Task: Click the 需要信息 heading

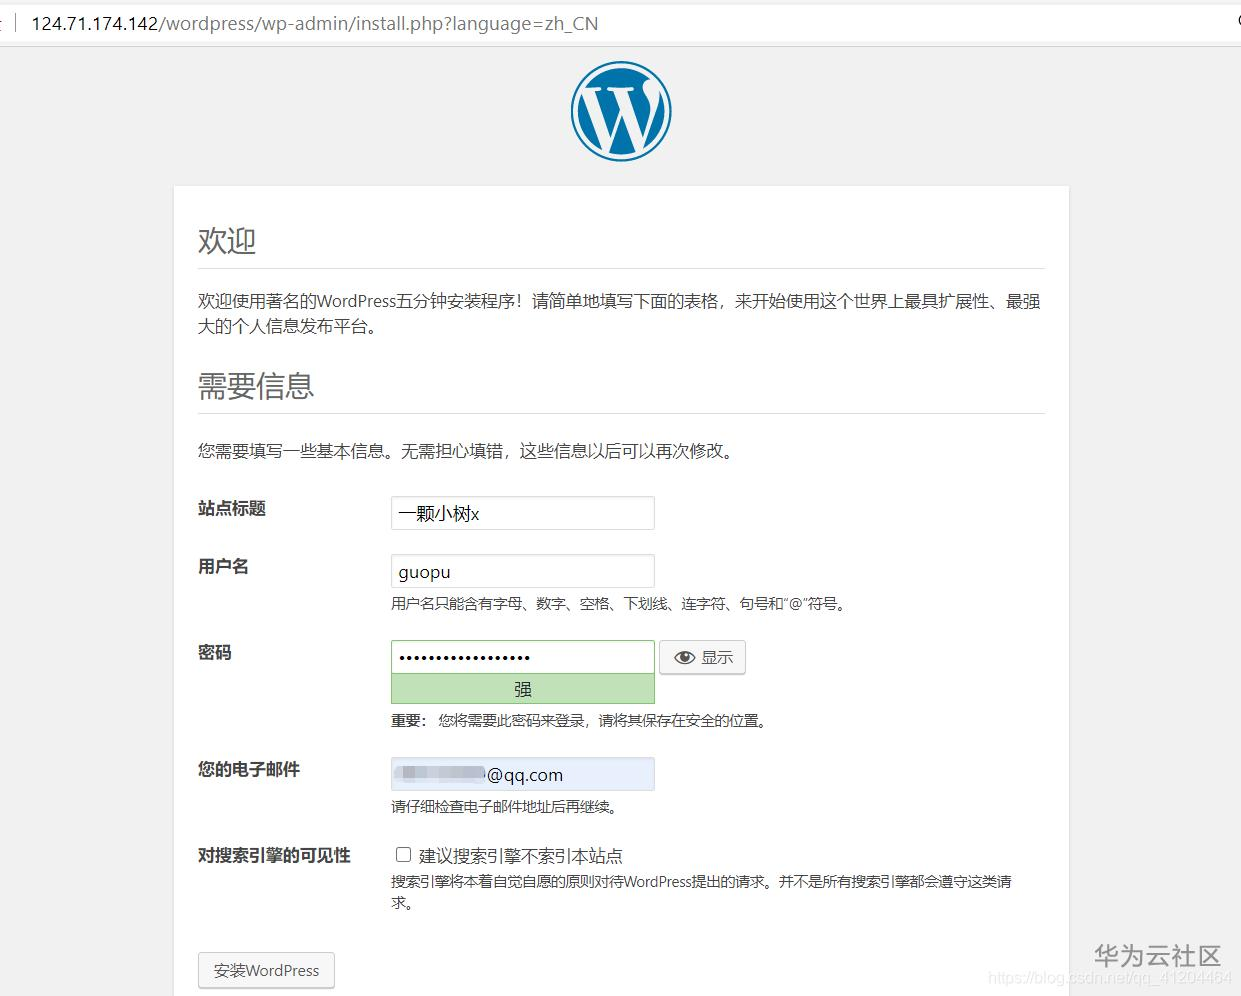Action: click(x=256, y=386)
